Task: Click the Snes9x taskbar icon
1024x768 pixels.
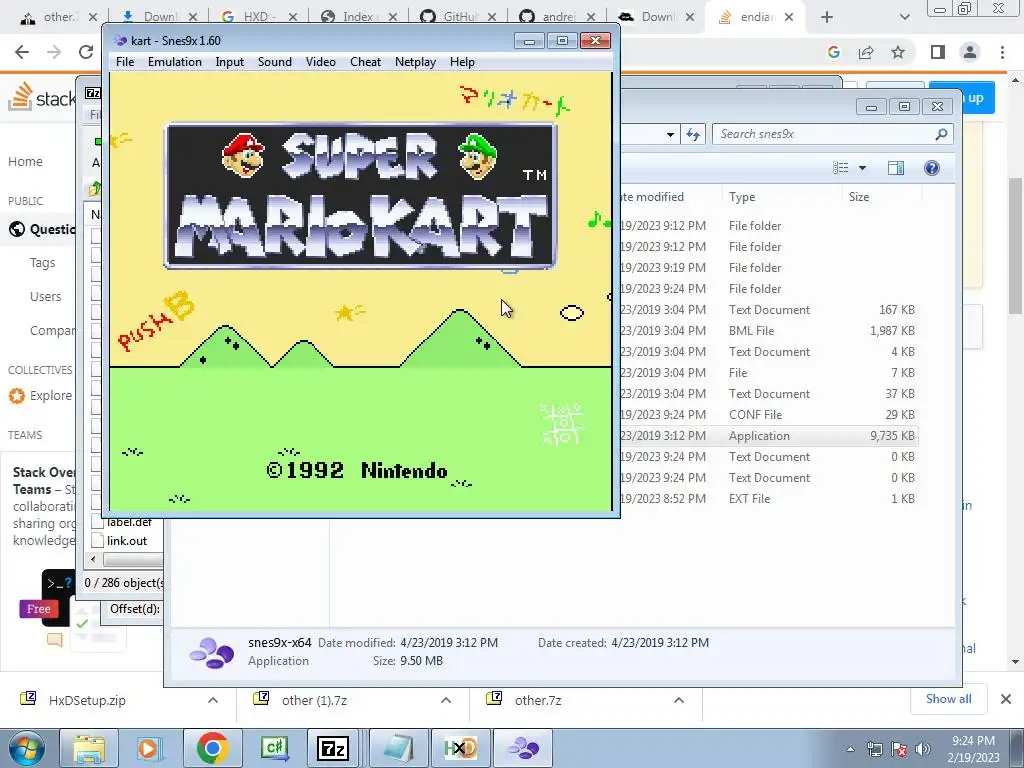Action: coord(523,748)
